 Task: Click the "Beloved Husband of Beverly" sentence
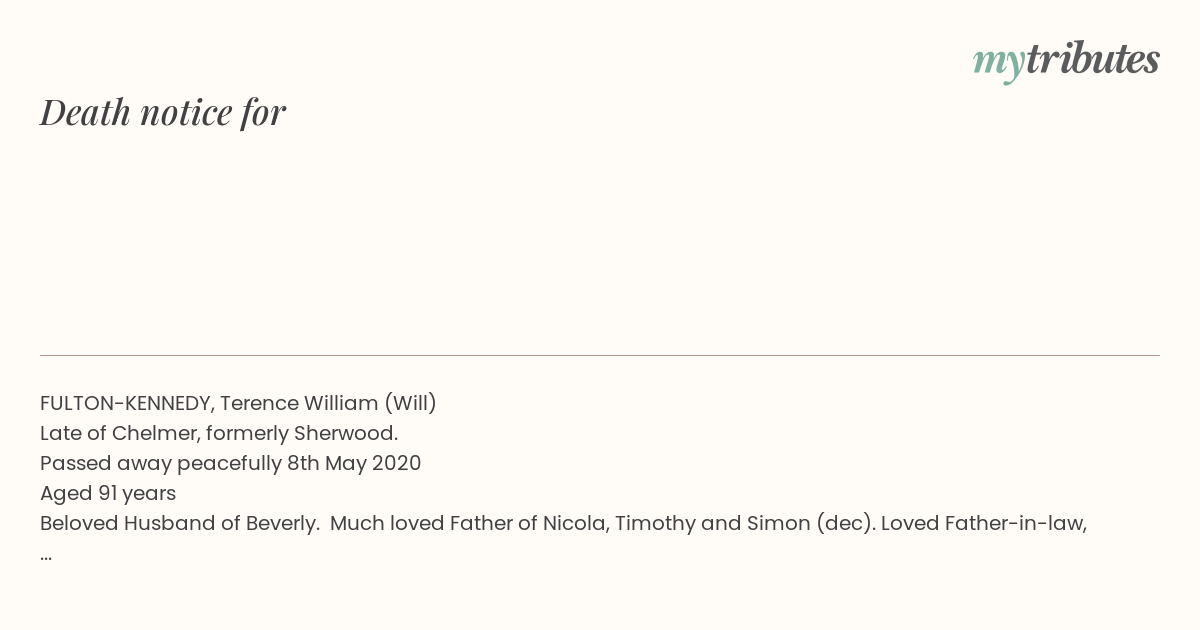click(x=179, y=523)
